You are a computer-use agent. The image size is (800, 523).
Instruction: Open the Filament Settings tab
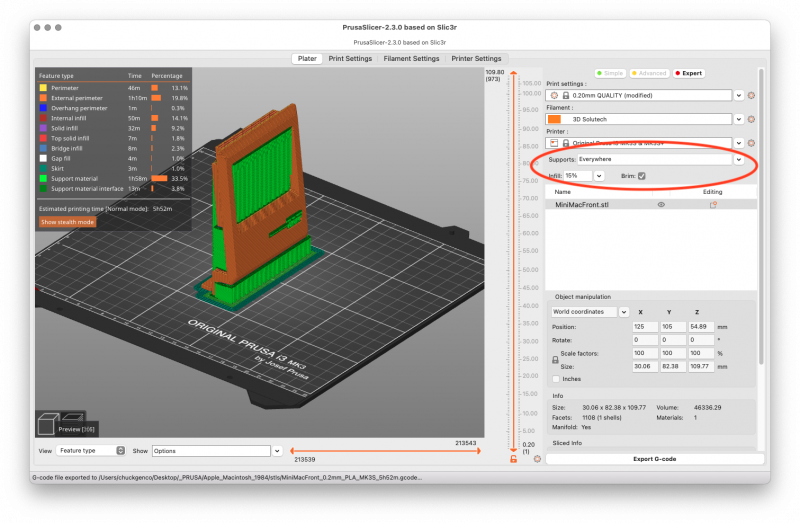coord(411,59)
